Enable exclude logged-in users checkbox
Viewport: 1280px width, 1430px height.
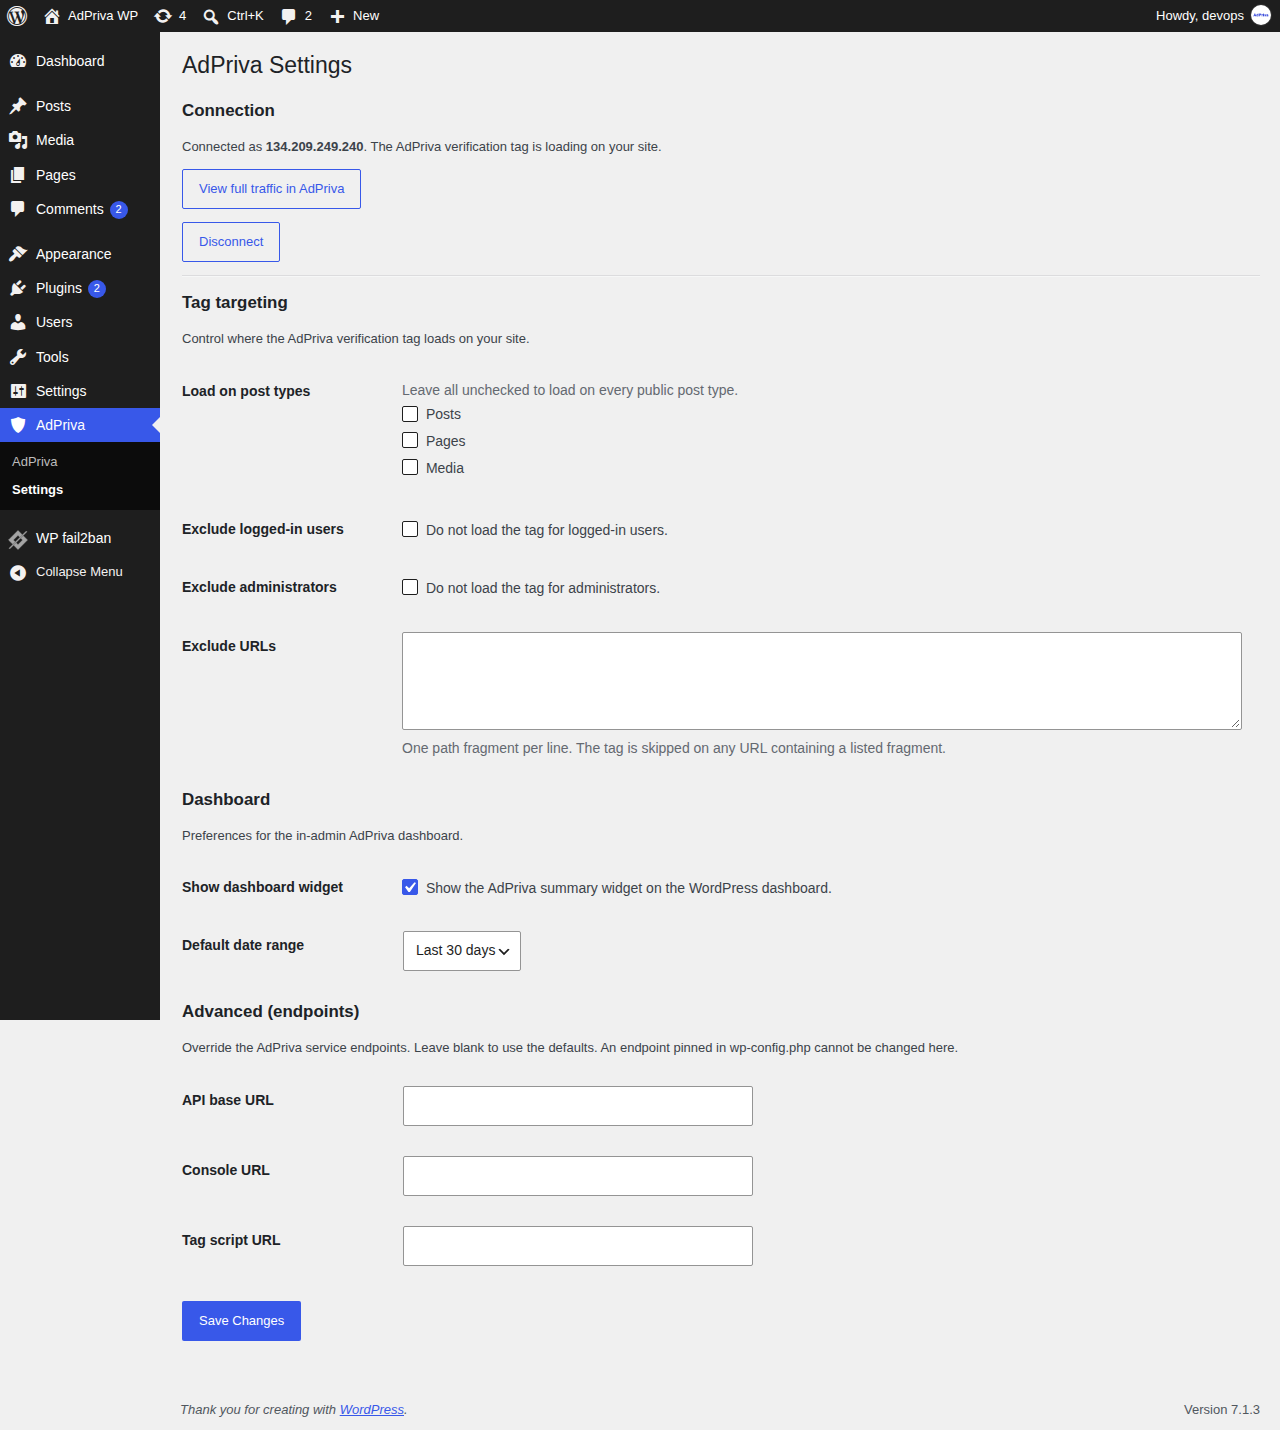click(410, 529)
